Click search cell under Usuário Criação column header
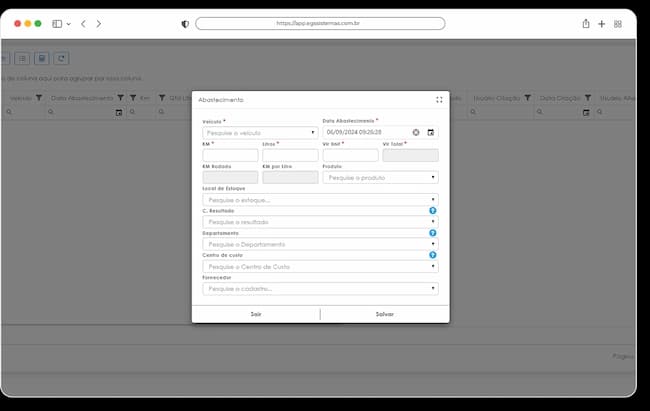Image resolution: width=650 pixels, height=411 pixels. coord(501,112)
